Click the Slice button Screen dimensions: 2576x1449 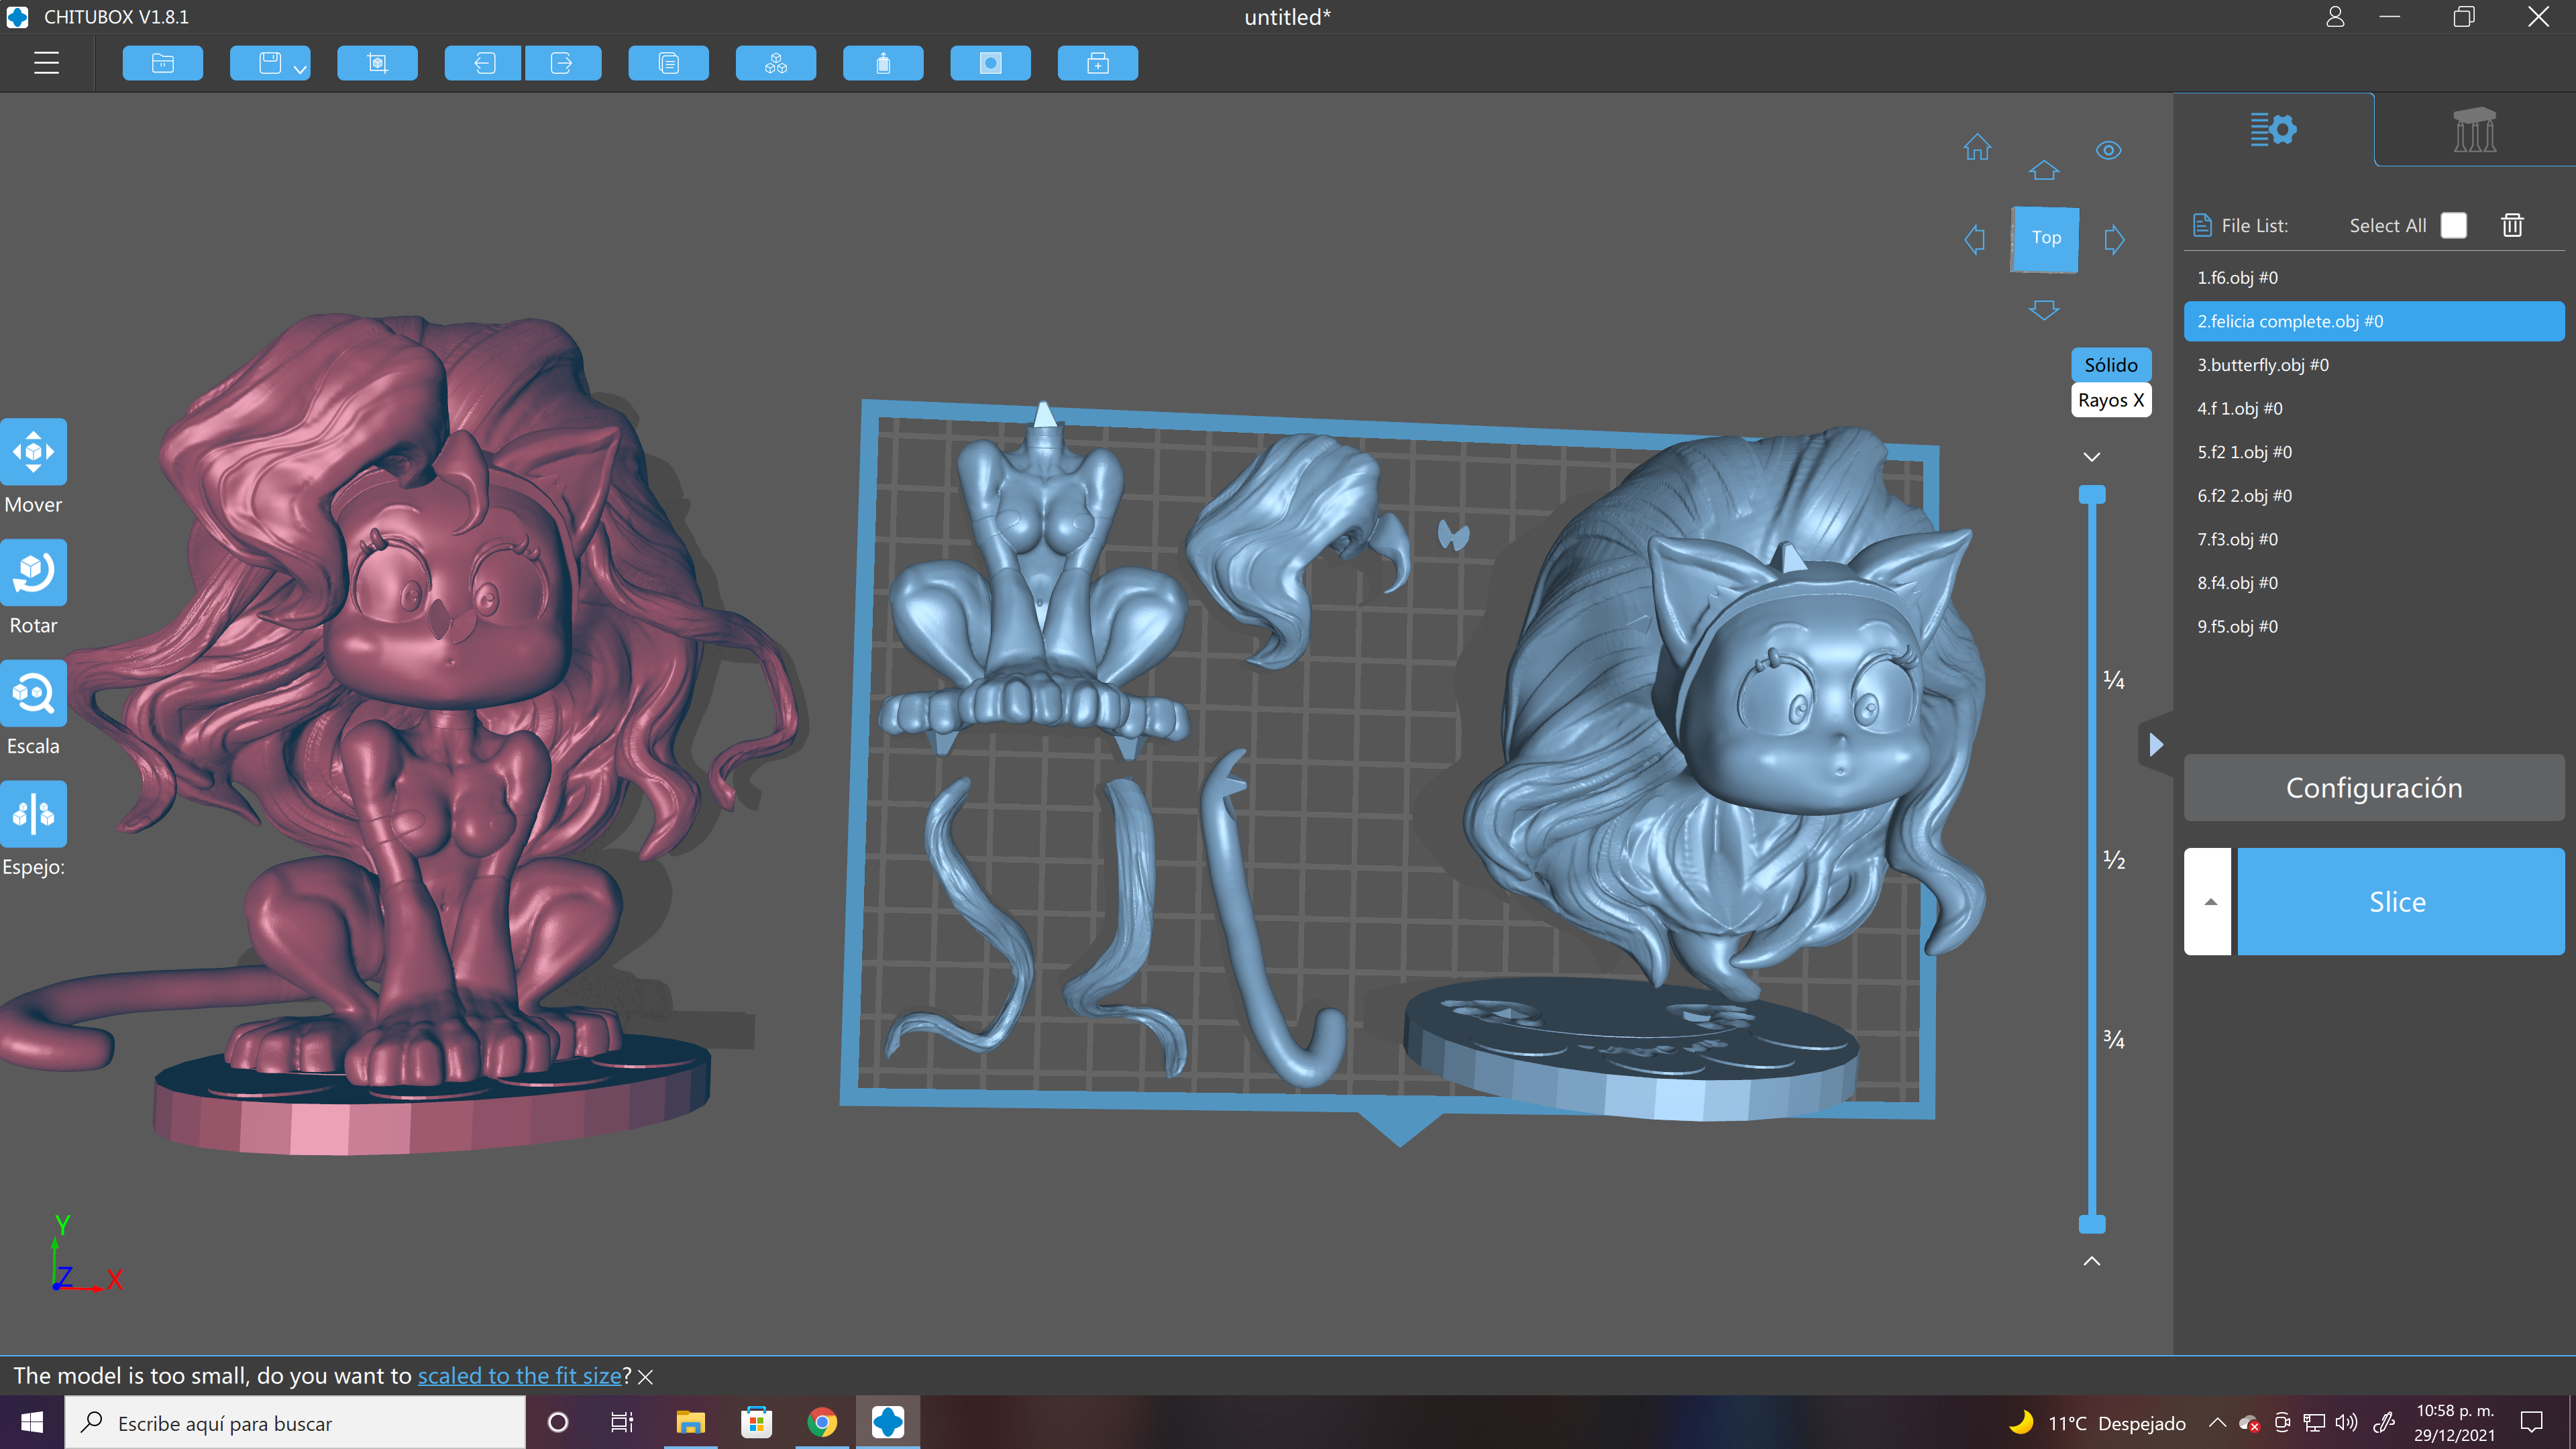coord(2400,902)
